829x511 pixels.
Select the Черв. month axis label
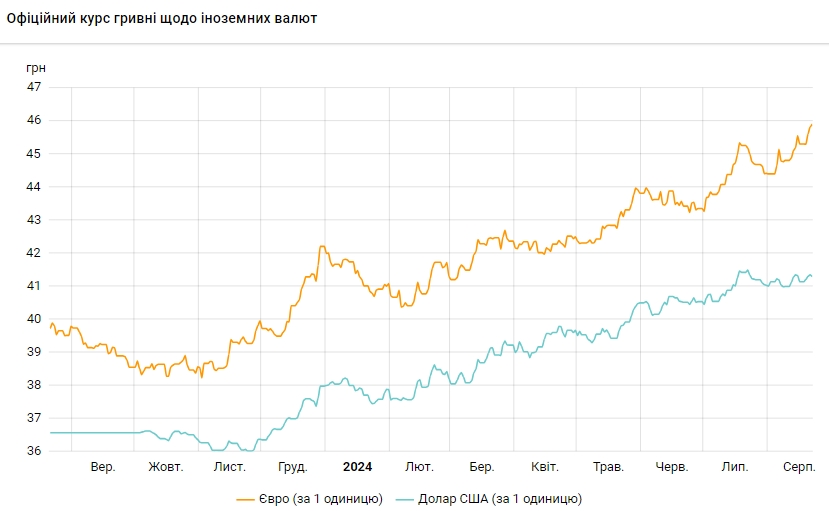pos(671,467)
